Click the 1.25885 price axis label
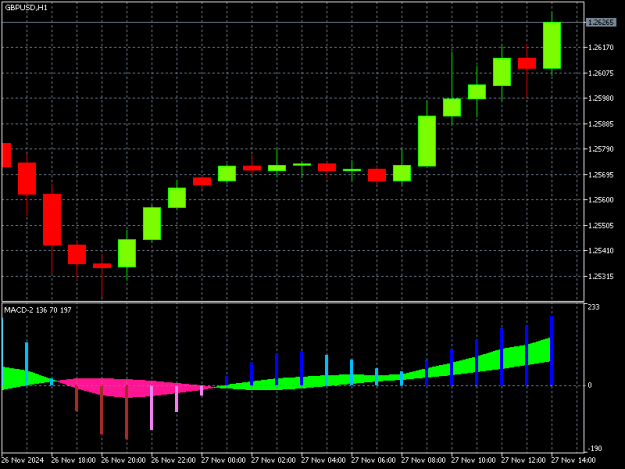 tap(601, 124)
